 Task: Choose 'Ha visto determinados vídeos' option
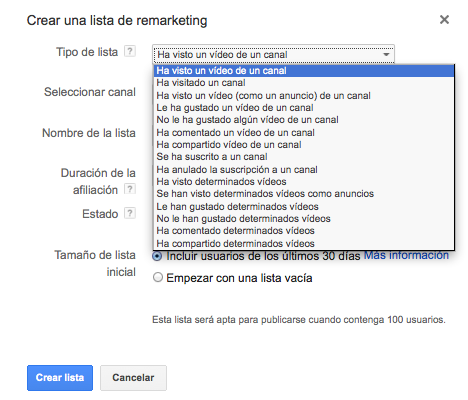pyautogui.click(x=304, y=182)
